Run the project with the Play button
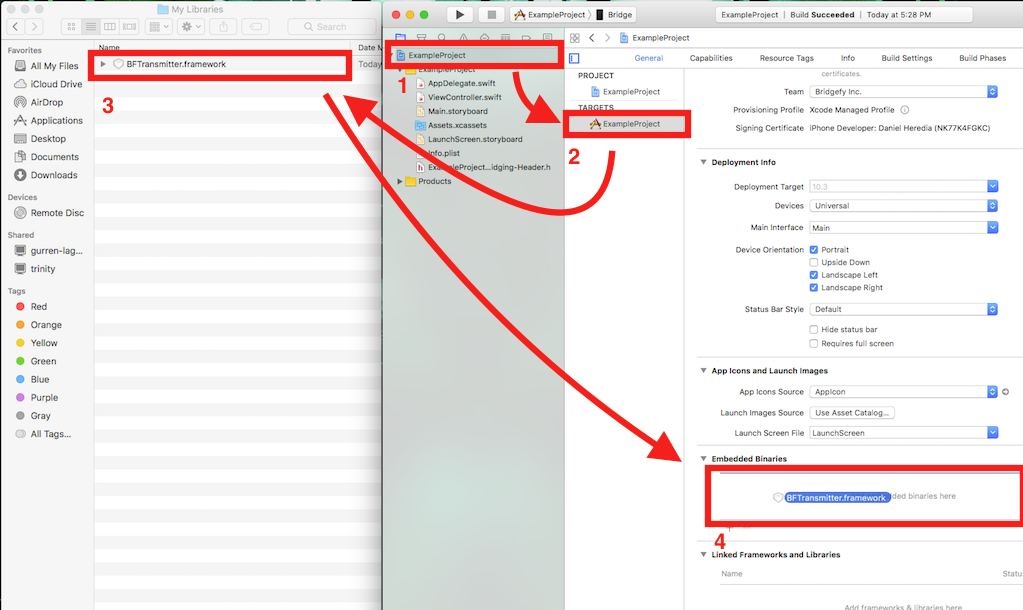The width and height of the screenshot is (1023, 610). tap(460, 14)
